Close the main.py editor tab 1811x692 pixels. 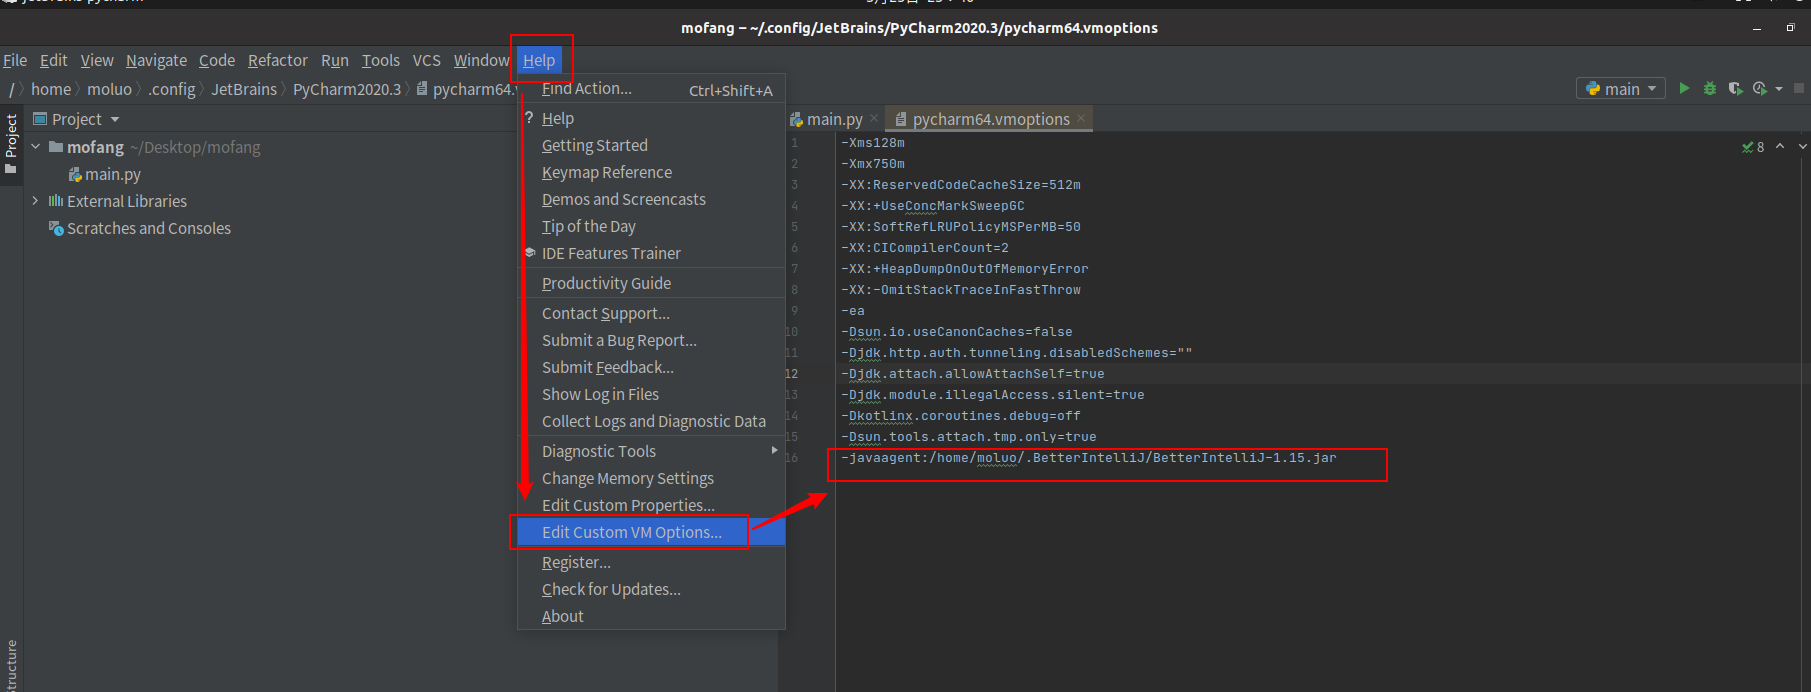pos(874,118)
